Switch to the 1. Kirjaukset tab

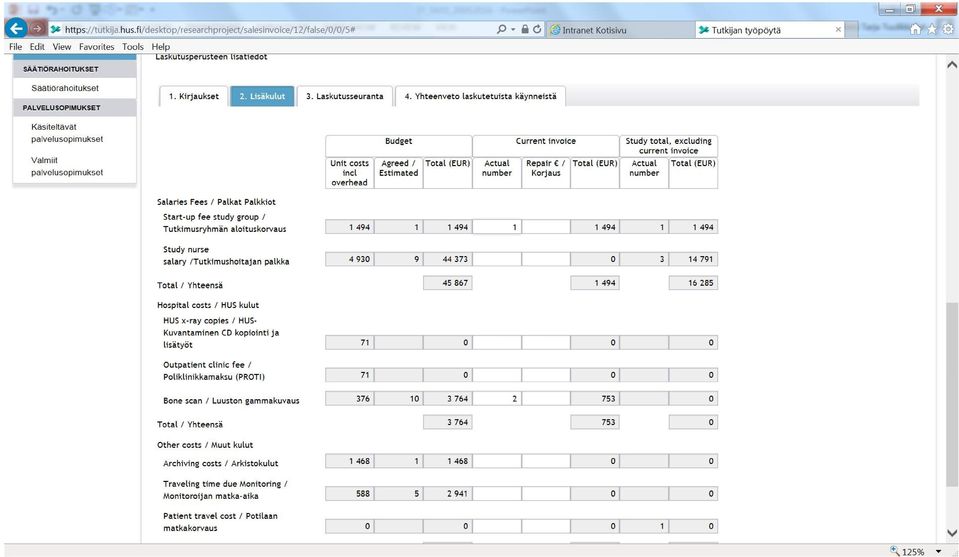(x=194, y=96)
